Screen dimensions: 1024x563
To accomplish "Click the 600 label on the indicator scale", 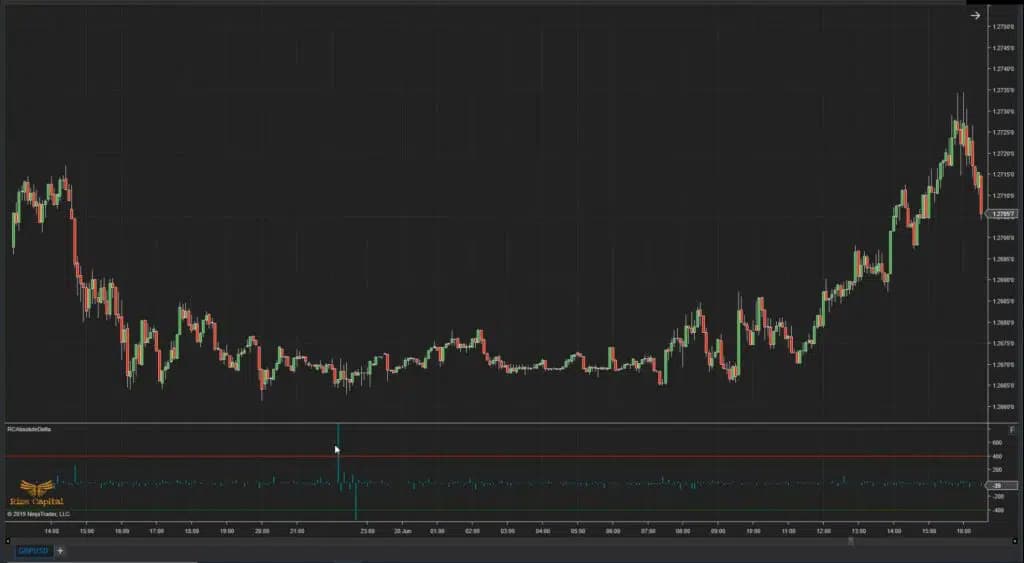I will click(x=999, y=442).
